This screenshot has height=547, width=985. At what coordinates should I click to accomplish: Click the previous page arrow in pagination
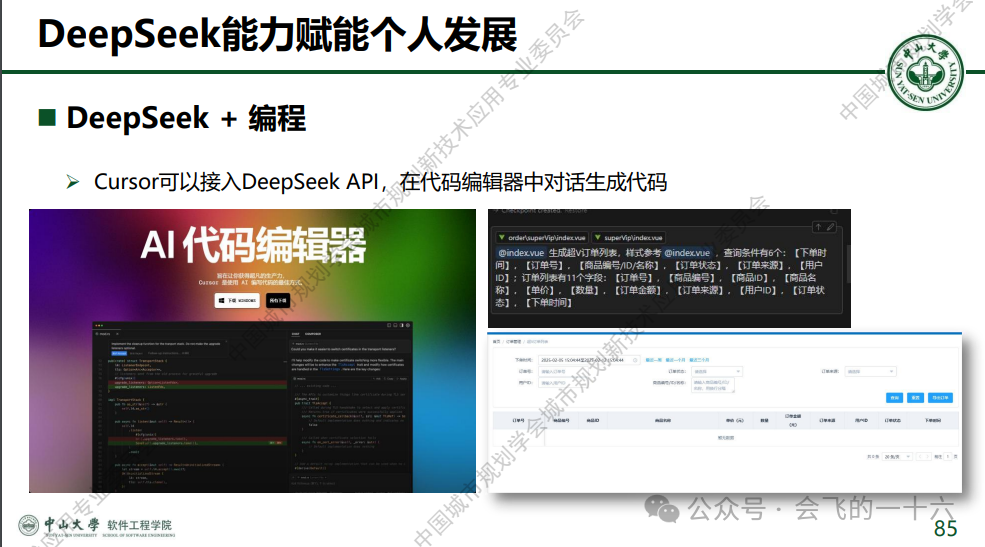coord(920,457)
